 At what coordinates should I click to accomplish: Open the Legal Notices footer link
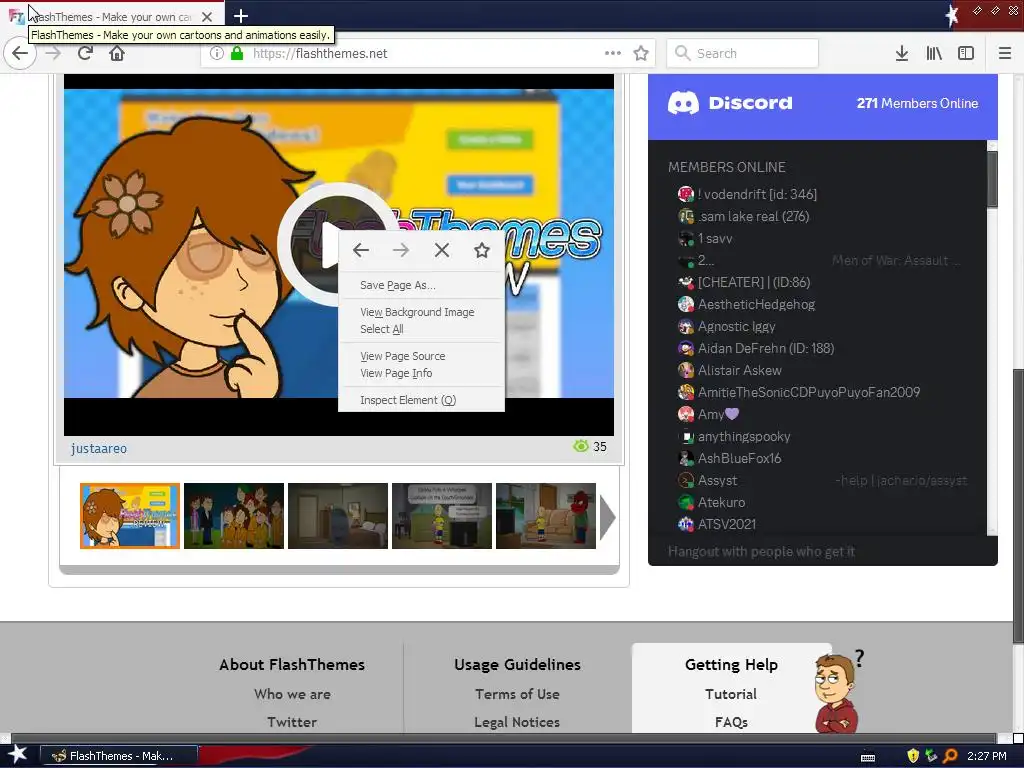tap(517, 722)
